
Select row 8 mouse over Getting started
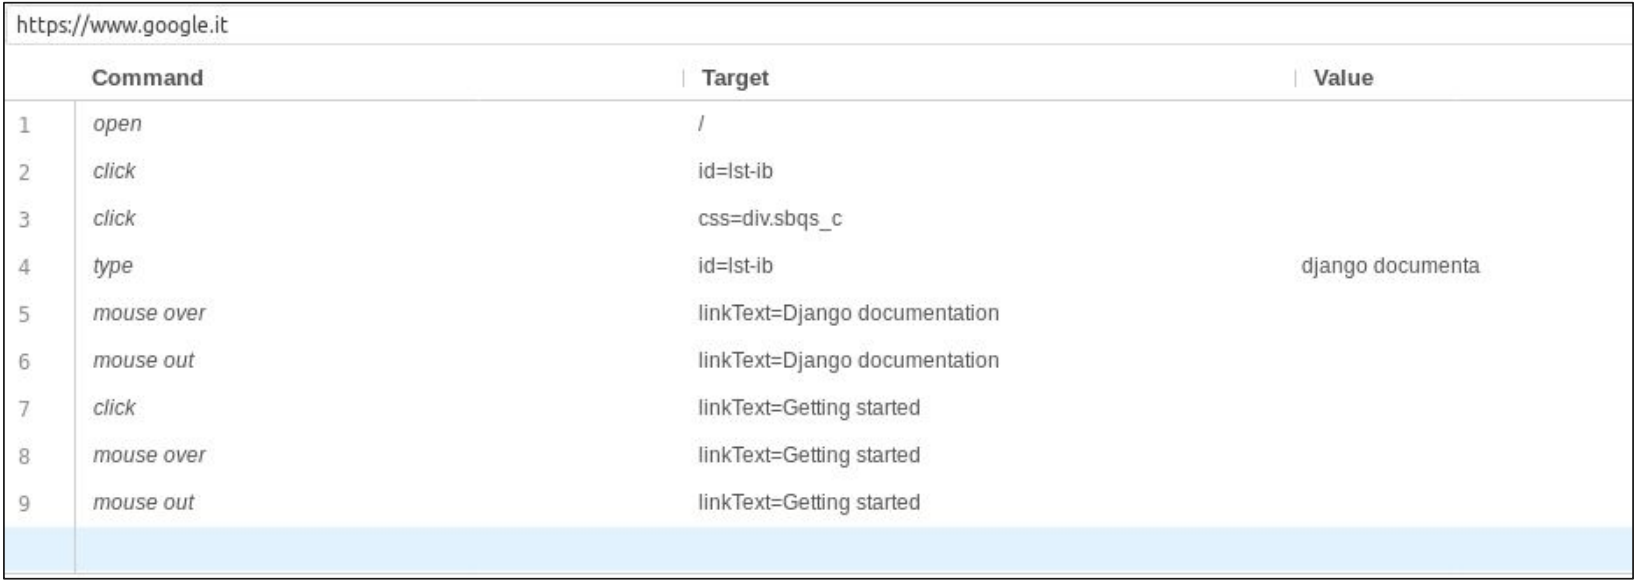coord(818,455)
